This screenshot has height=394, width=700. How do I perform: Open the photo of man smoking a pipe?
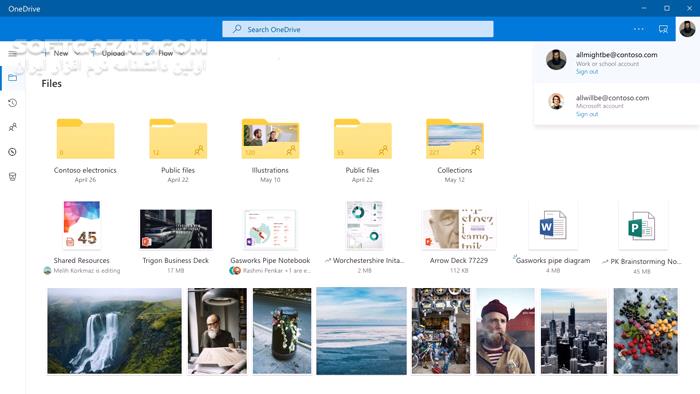[505, 331]
